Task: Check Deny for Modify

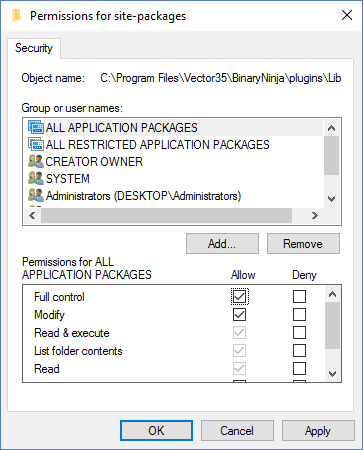Action: coord(299,314)
